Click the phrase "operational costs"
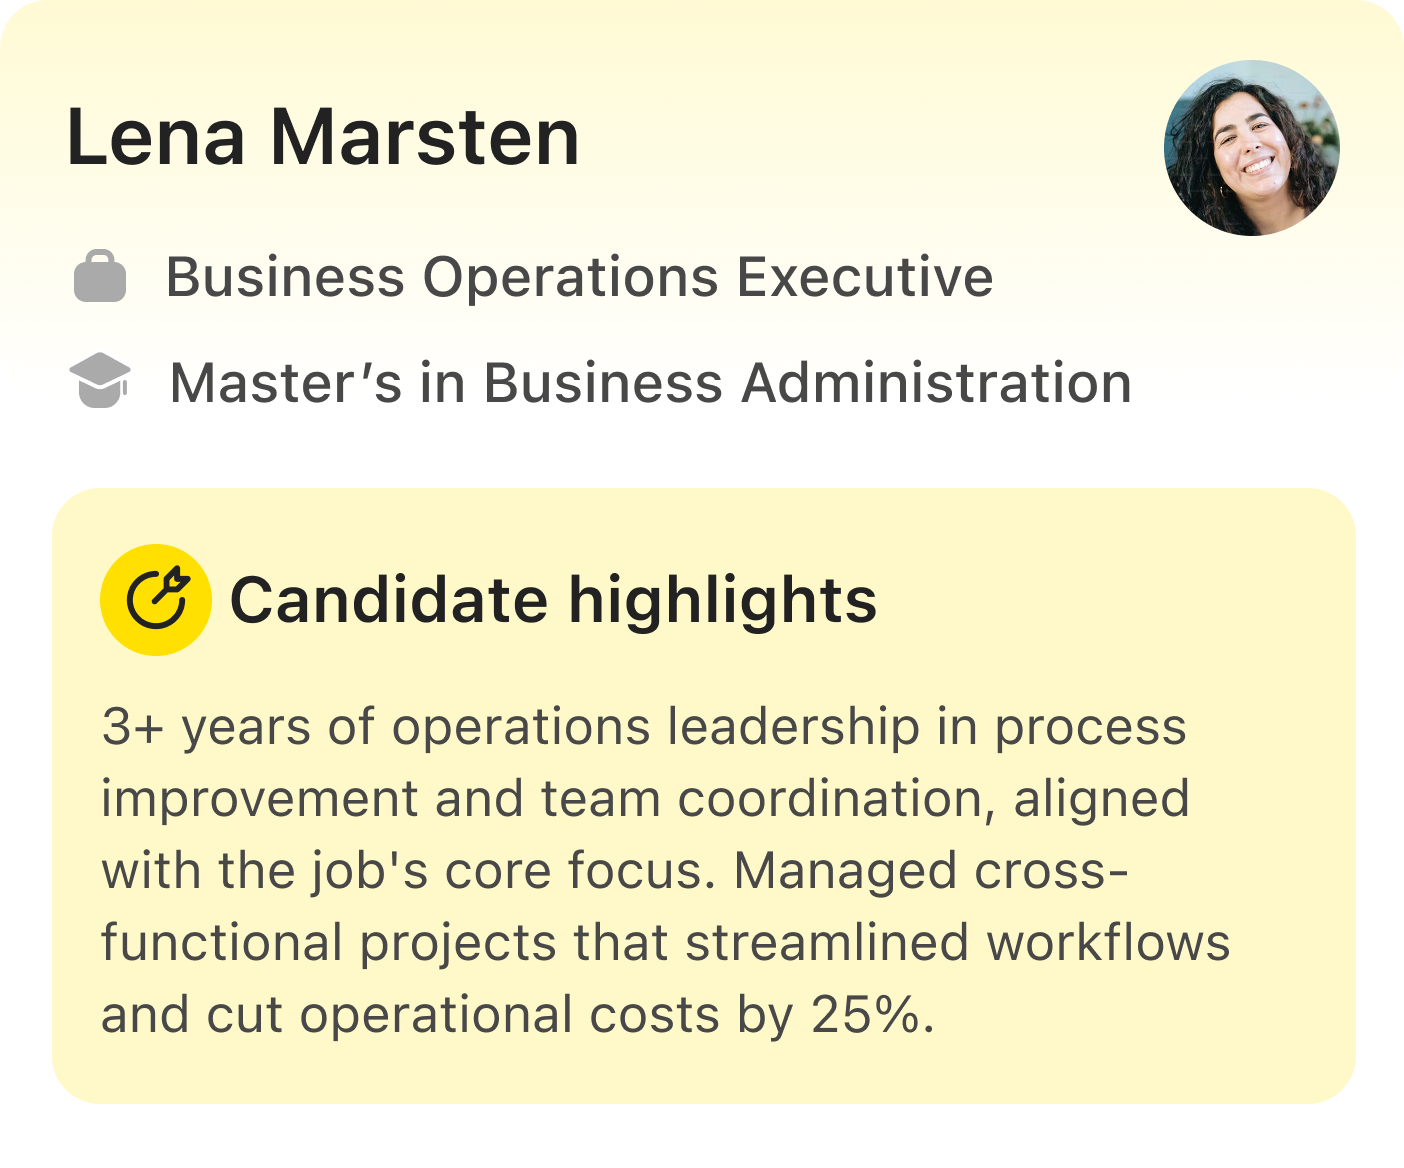The image size is (1404, 1168). (x=510, y=1015)
